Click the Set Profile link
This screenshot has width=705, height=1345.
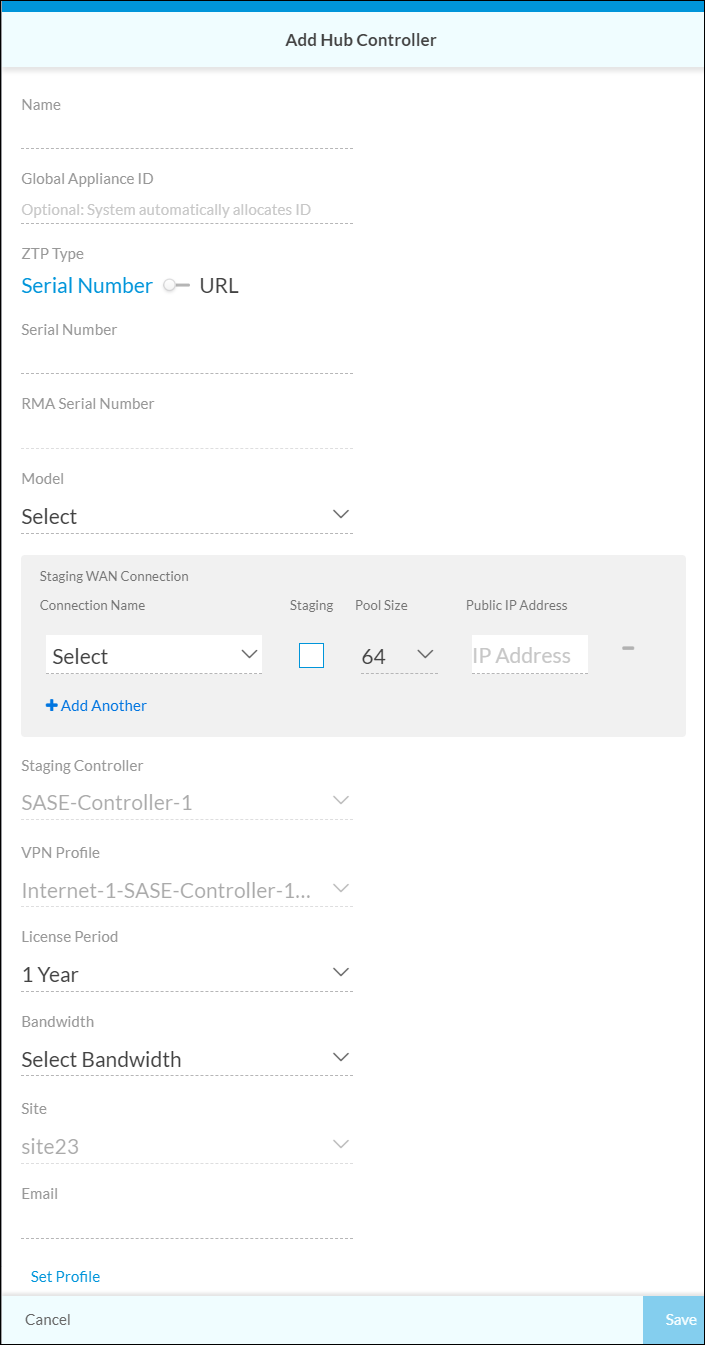click(x=65, y=1276)
